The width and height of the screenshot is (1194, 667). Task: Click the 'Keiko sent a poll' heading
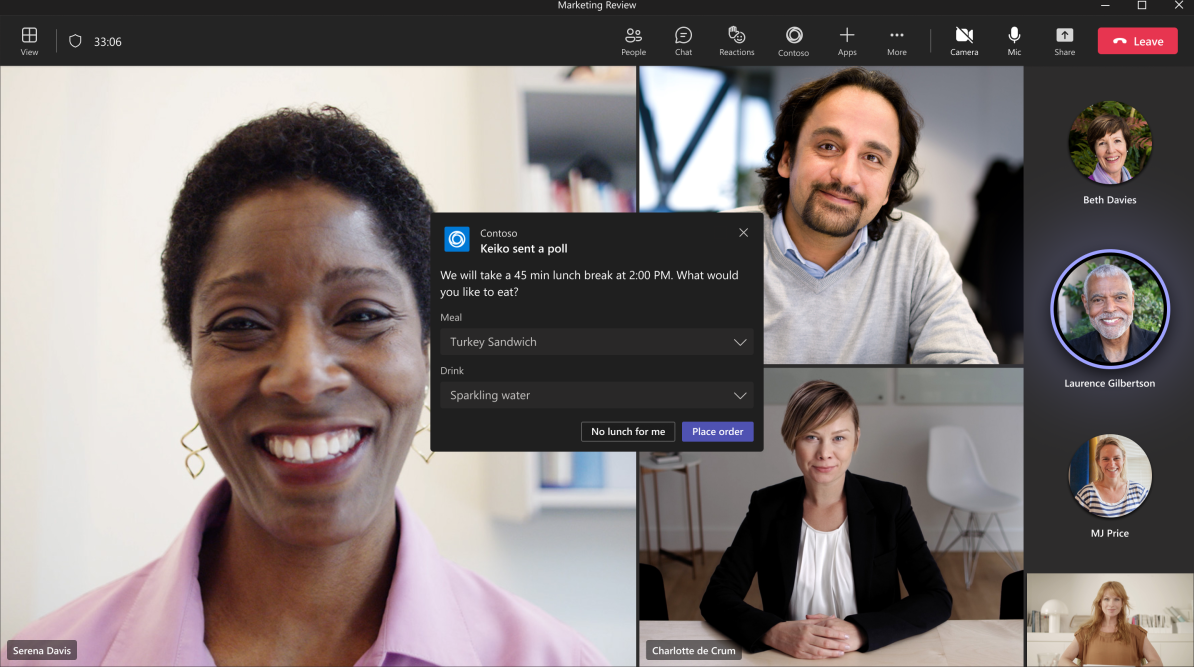point(524,249)
